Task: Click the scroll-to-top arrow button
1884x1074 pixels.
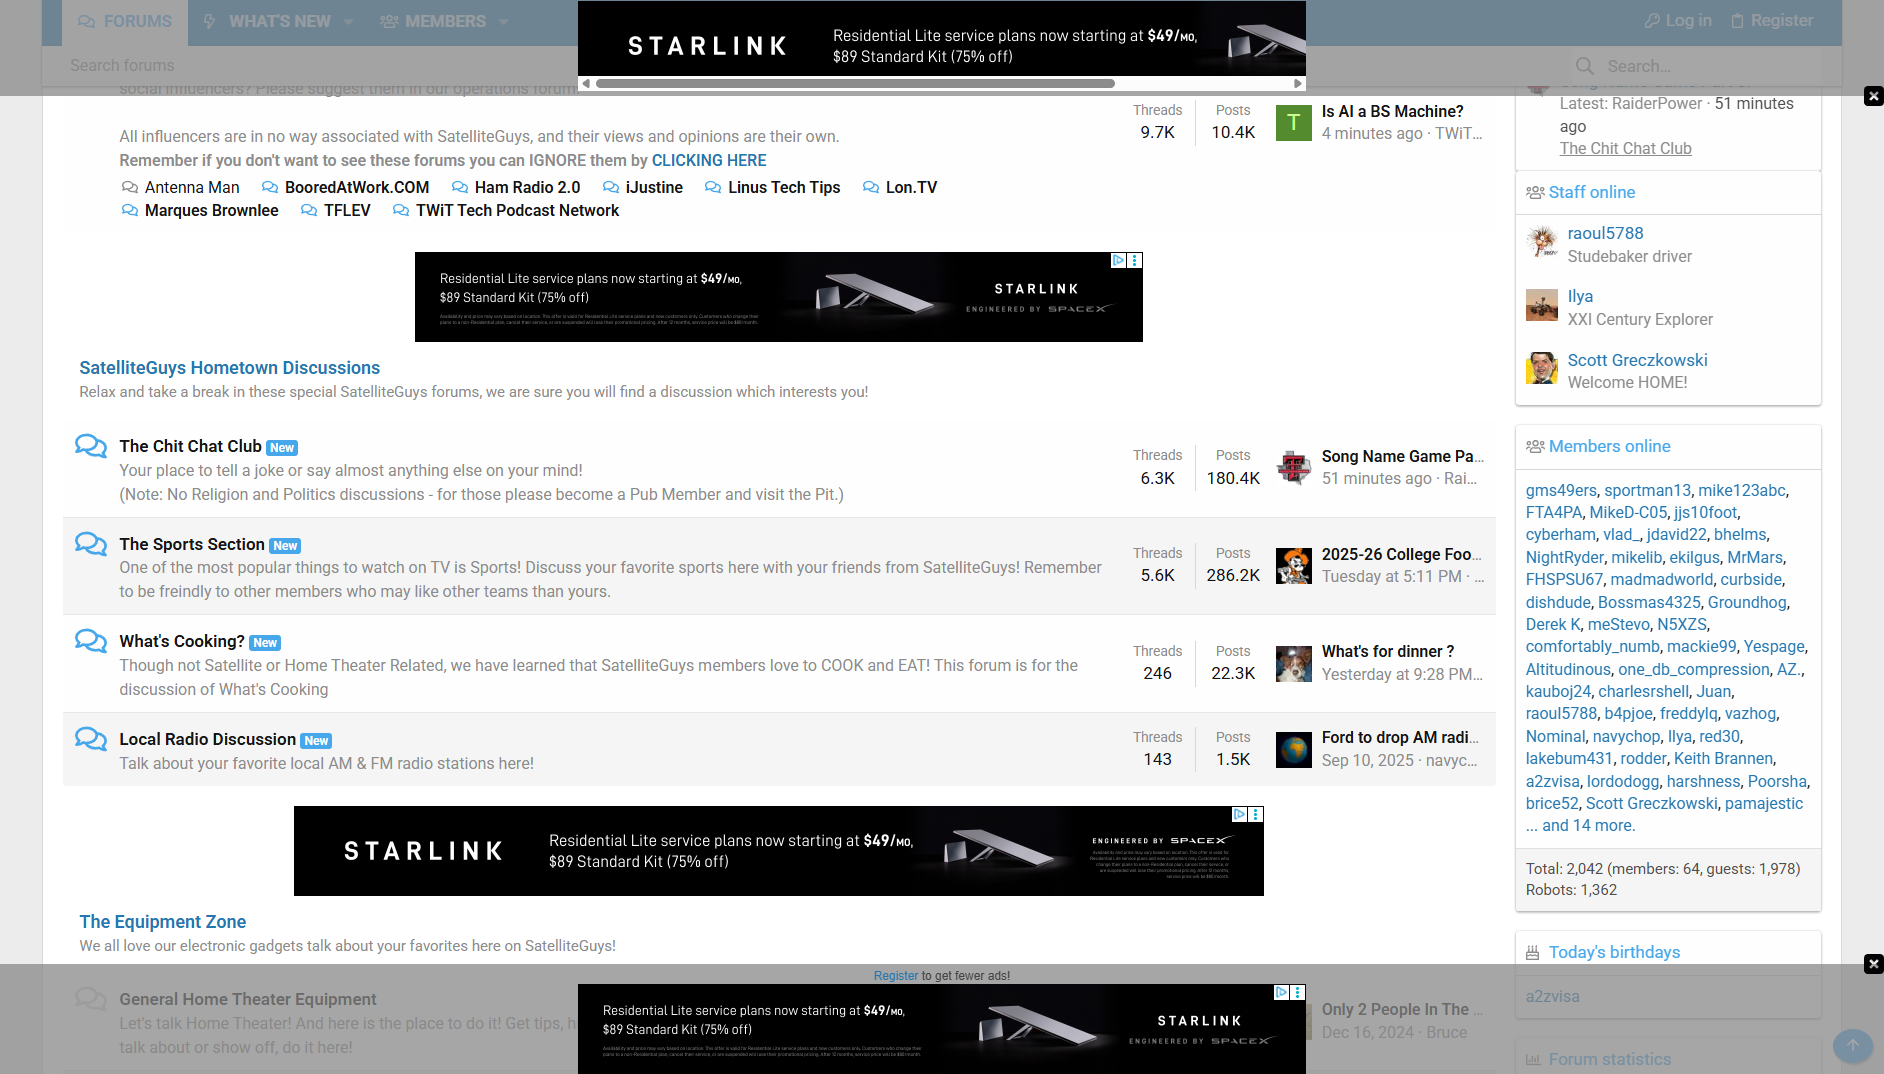Action: click(1852, 1045)
